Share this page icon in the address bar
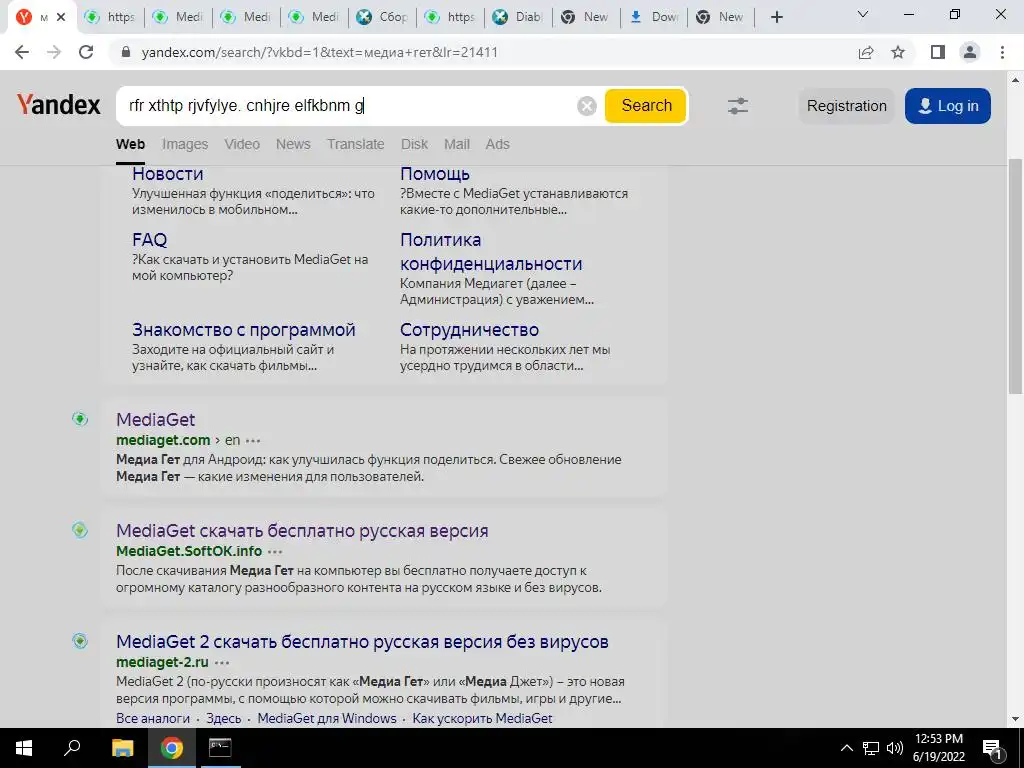Viewport: 1024px width, 768px height. point(866,52)
